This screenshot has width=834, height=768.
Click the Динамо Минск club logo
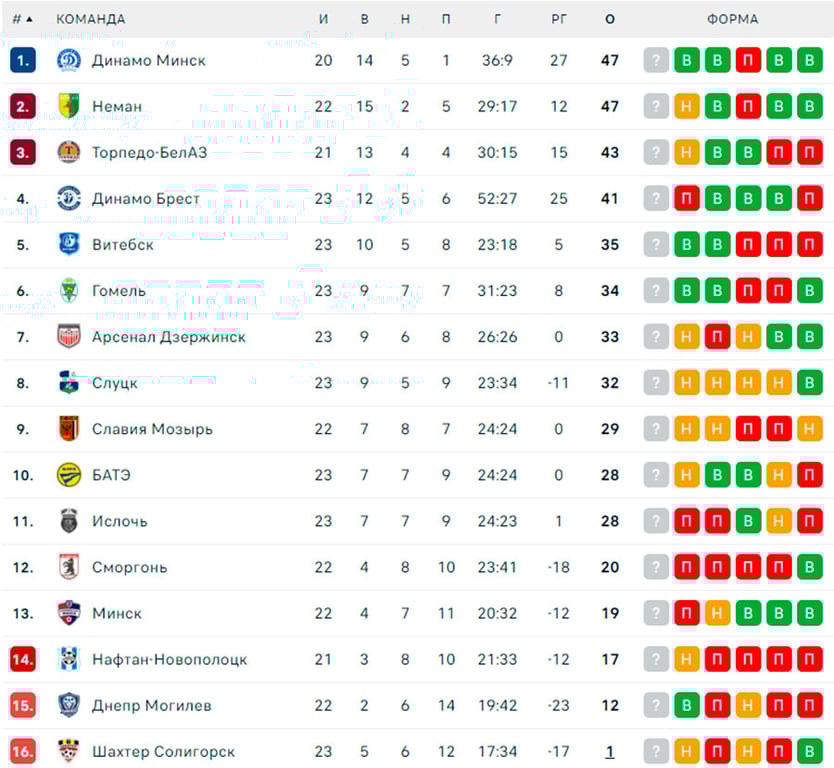pos(69,60)
